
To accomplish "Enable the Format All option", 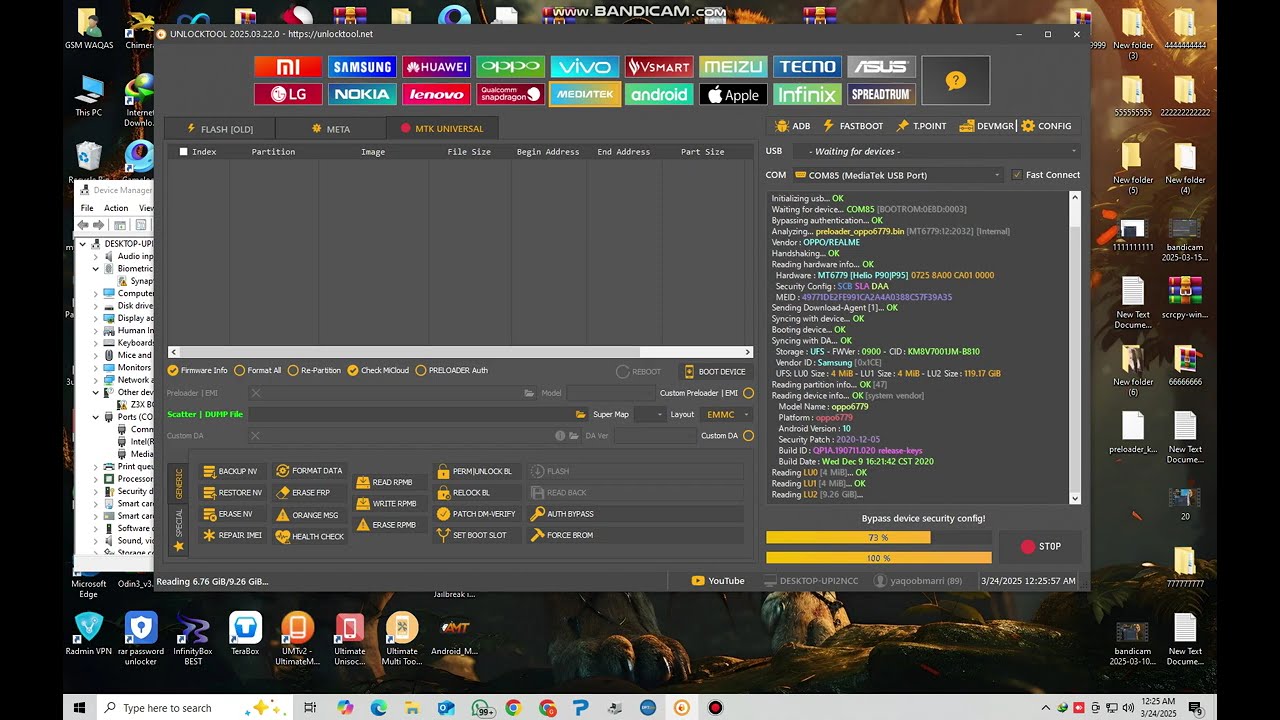I will (x=258, y=371).
